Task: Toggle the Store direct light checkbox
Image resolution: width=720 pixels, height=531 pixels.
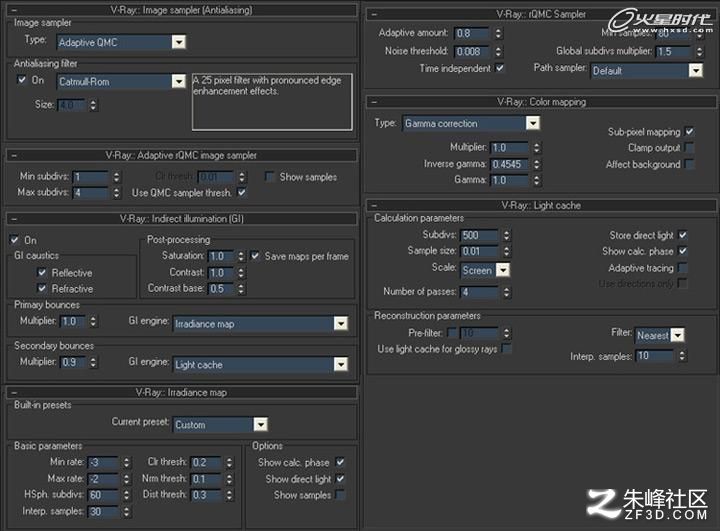Action: (683, 235)
